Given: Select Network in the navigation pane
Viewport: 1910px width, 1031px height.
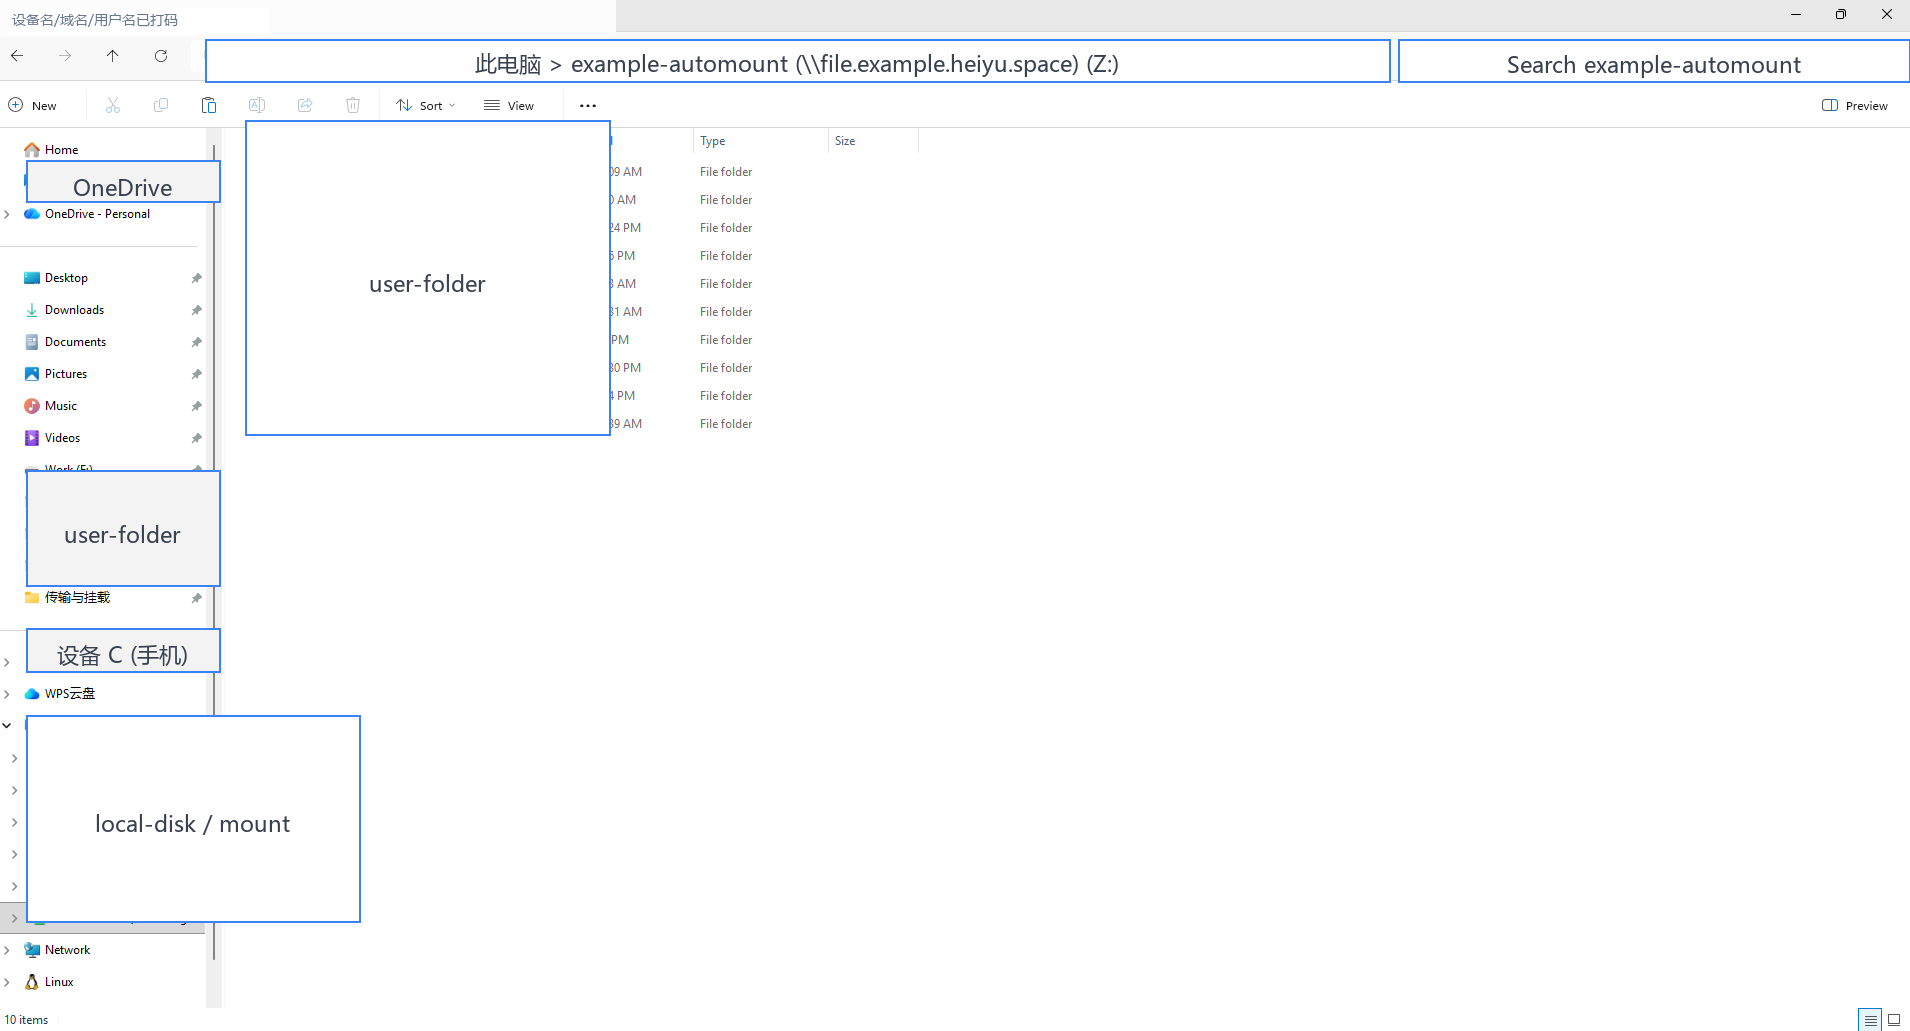Looking at the screenshot, I should (x=67, y=950).
